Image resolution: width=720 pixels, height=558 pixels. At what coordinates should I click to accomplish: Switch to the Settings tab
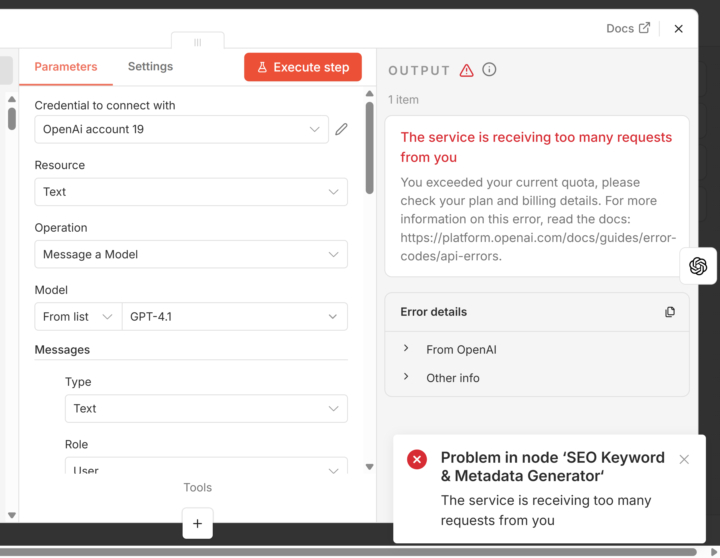150,67
